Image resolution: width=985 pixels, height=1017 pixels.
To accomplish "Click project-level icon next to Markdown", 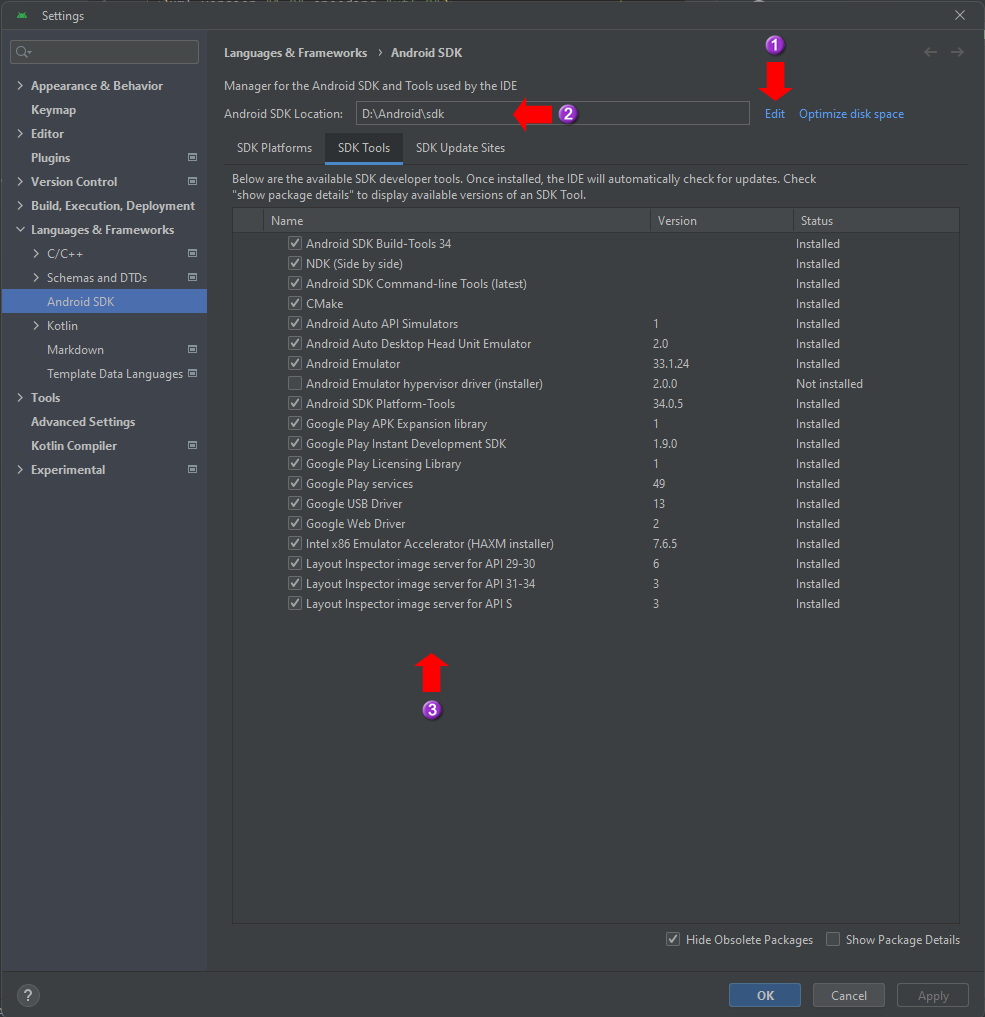I will pos(193,350).
